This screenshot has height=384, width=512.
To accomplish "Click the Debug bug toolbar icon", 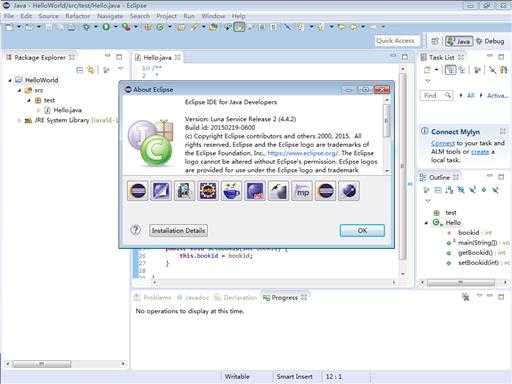I will [86, 27].
